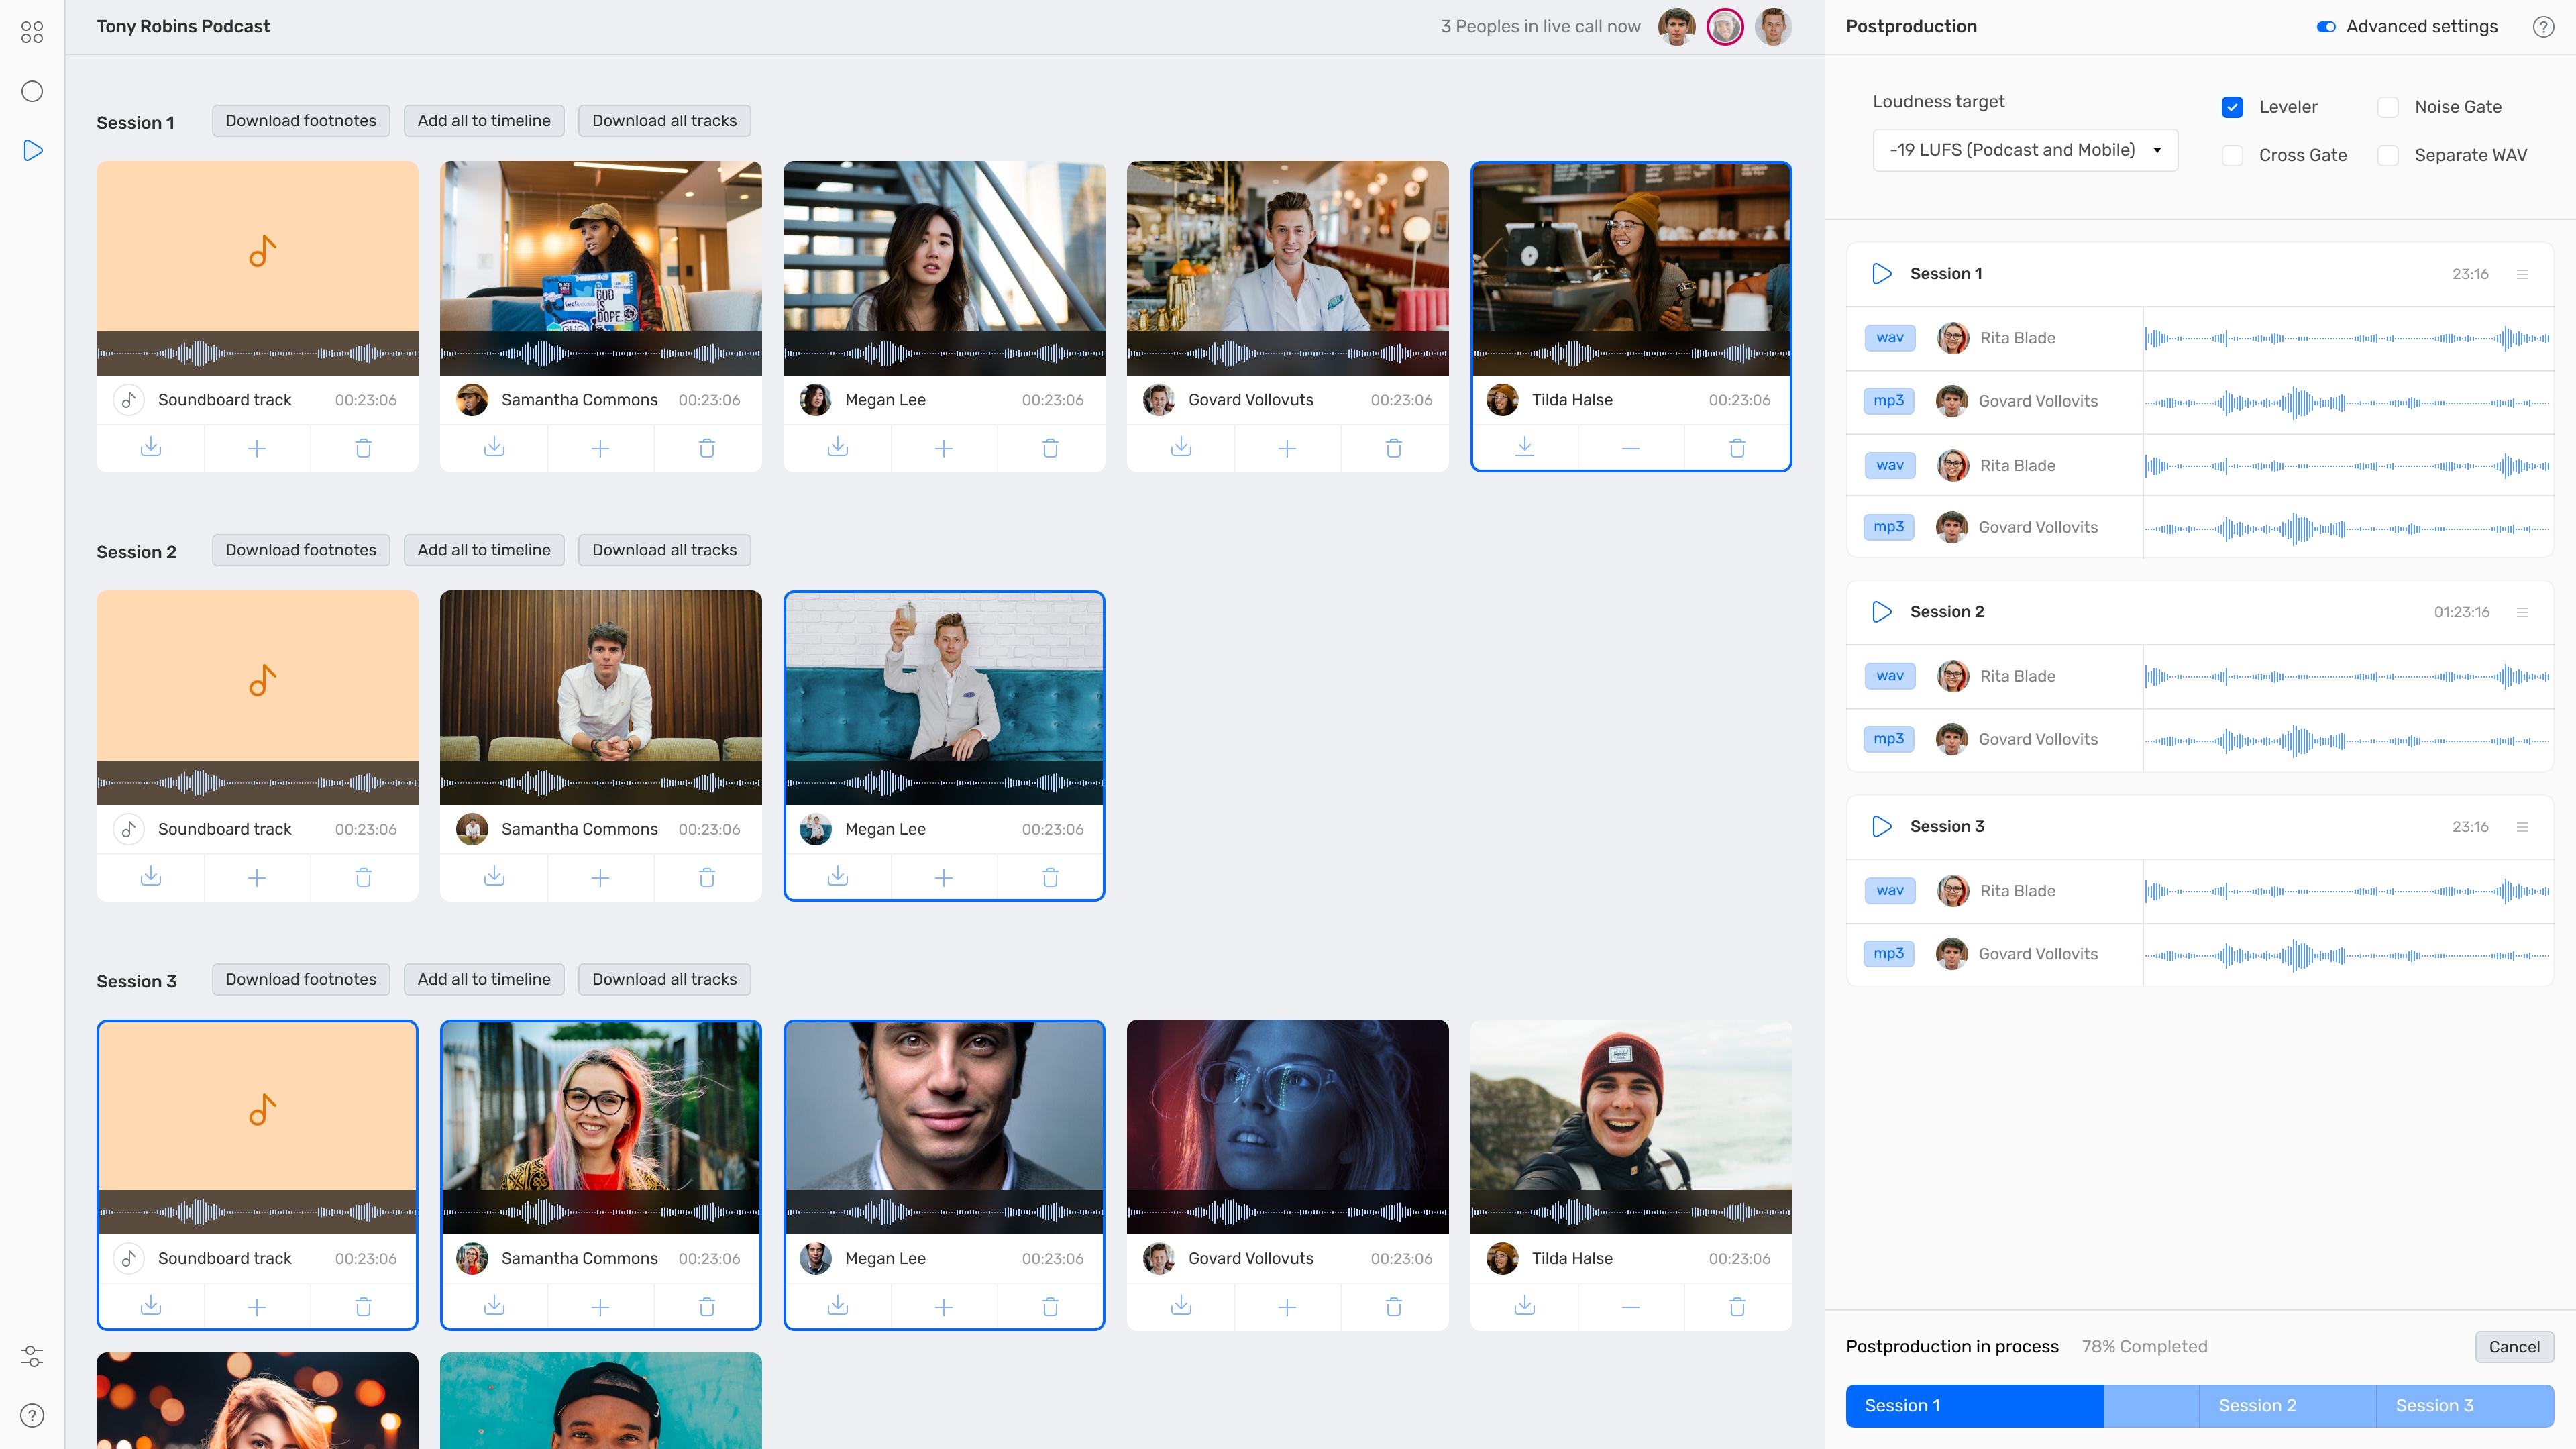The image size is (2576, 1449).
Task: Uncheck the Leveler checkbox
Action: (2232, 107)
